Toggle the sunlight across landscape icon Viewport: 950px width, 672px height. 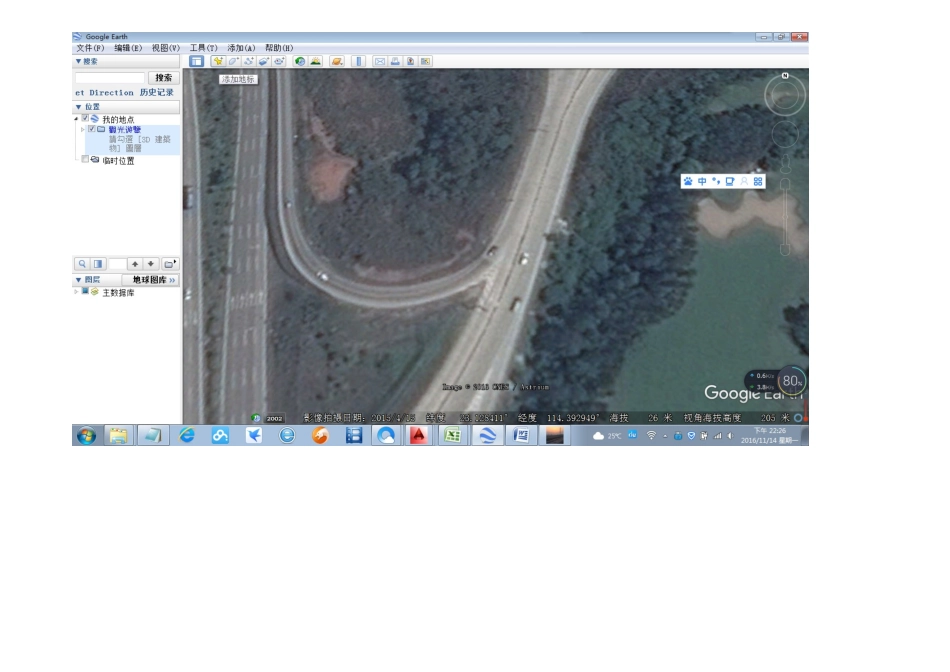[316, 61]
